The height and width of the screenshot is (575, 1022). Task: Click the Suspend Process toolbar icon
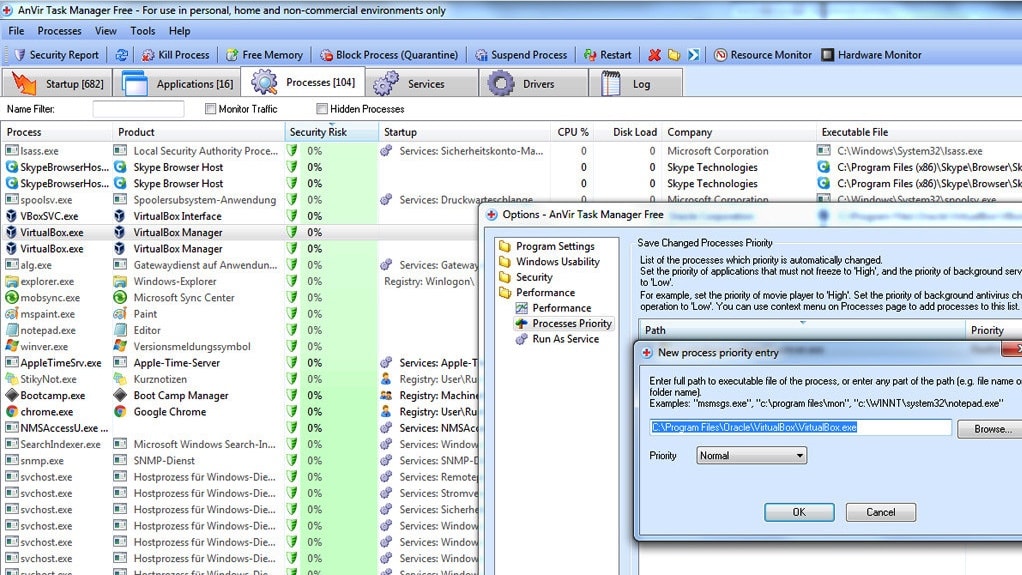point(481,55)
